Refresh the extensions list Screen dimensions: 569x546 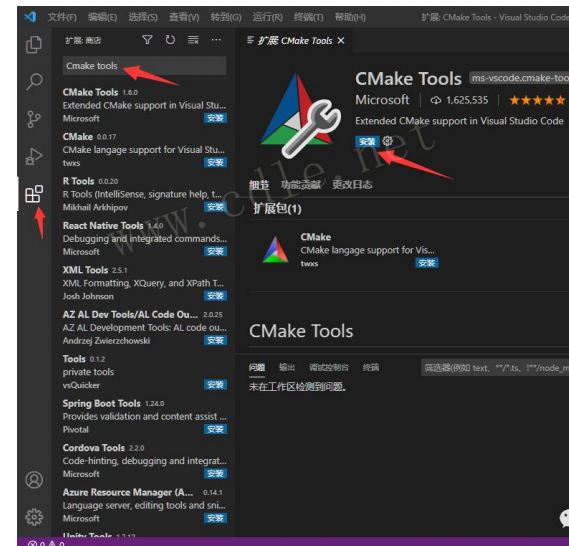170,40
